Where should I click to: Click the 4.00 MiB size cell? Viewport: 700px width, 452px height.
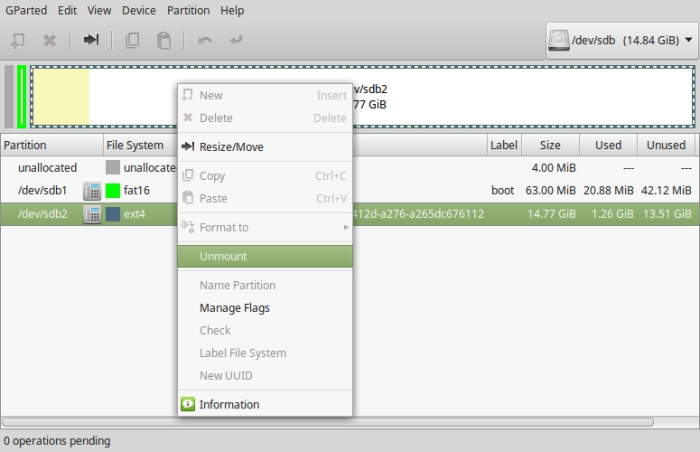click(x=554, y=168)
